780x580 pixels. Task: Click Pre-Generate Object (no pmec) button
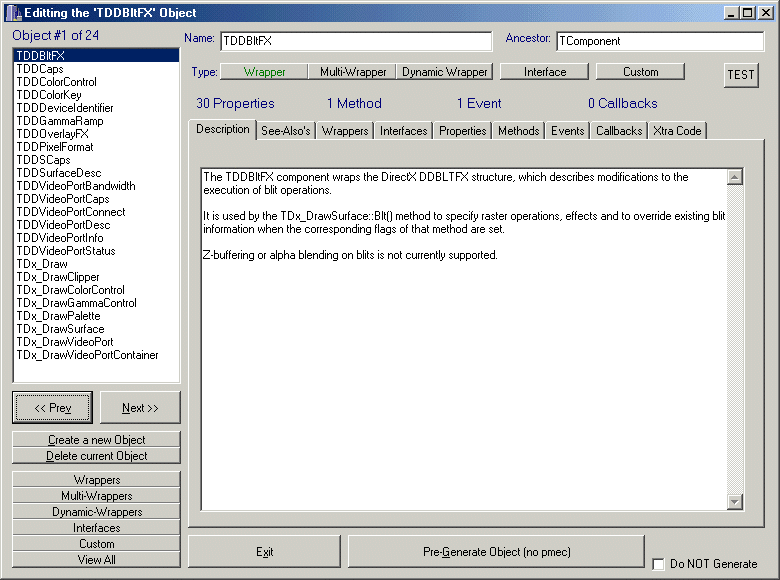[496, 552]
